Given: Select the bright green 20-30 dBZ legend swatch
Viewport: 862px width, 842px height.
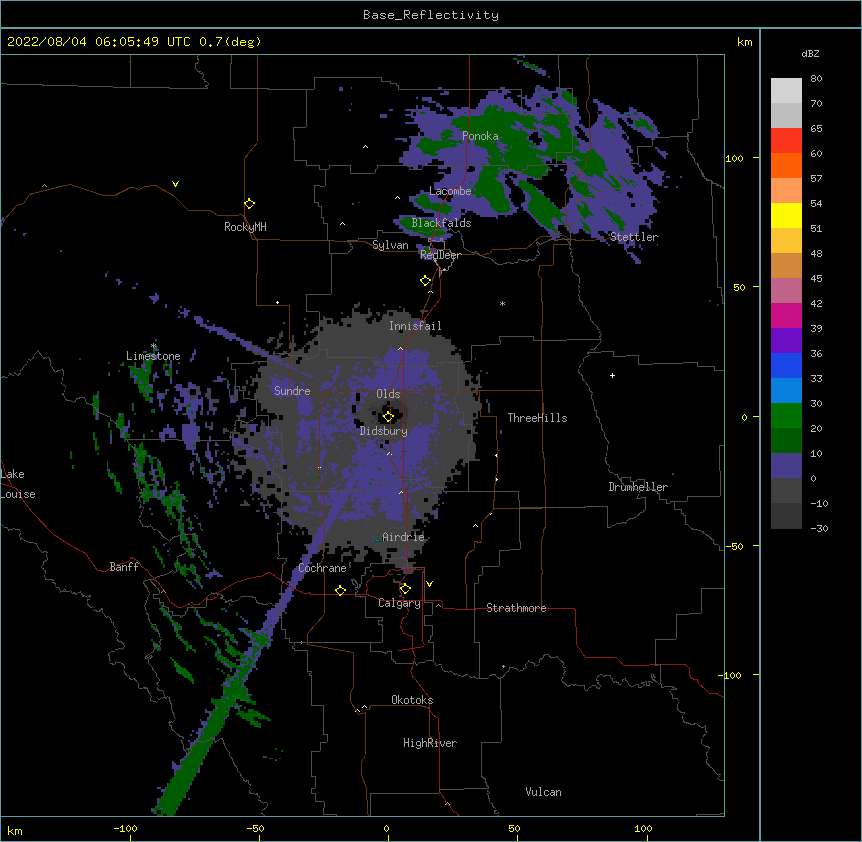Looking at the screenshot, I should click(x=786, y=416).
